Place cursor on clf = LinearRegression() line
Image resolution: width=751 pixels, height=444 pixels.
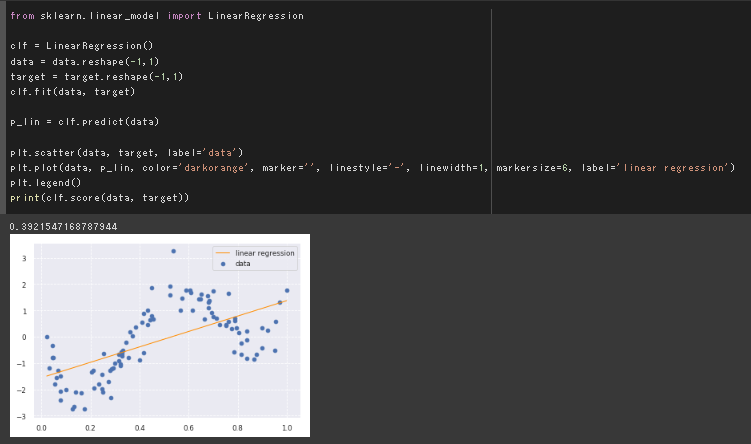(x=81, y=46)
